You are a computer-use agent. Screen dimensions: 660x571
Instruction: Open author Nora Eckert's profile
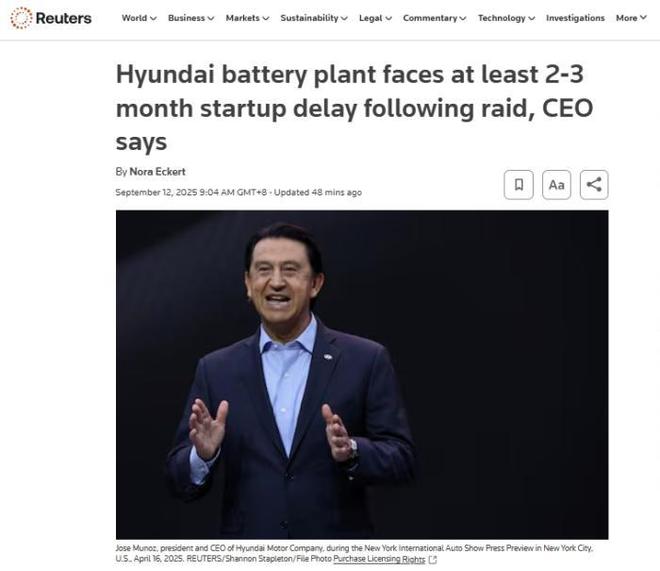[157, 172]
